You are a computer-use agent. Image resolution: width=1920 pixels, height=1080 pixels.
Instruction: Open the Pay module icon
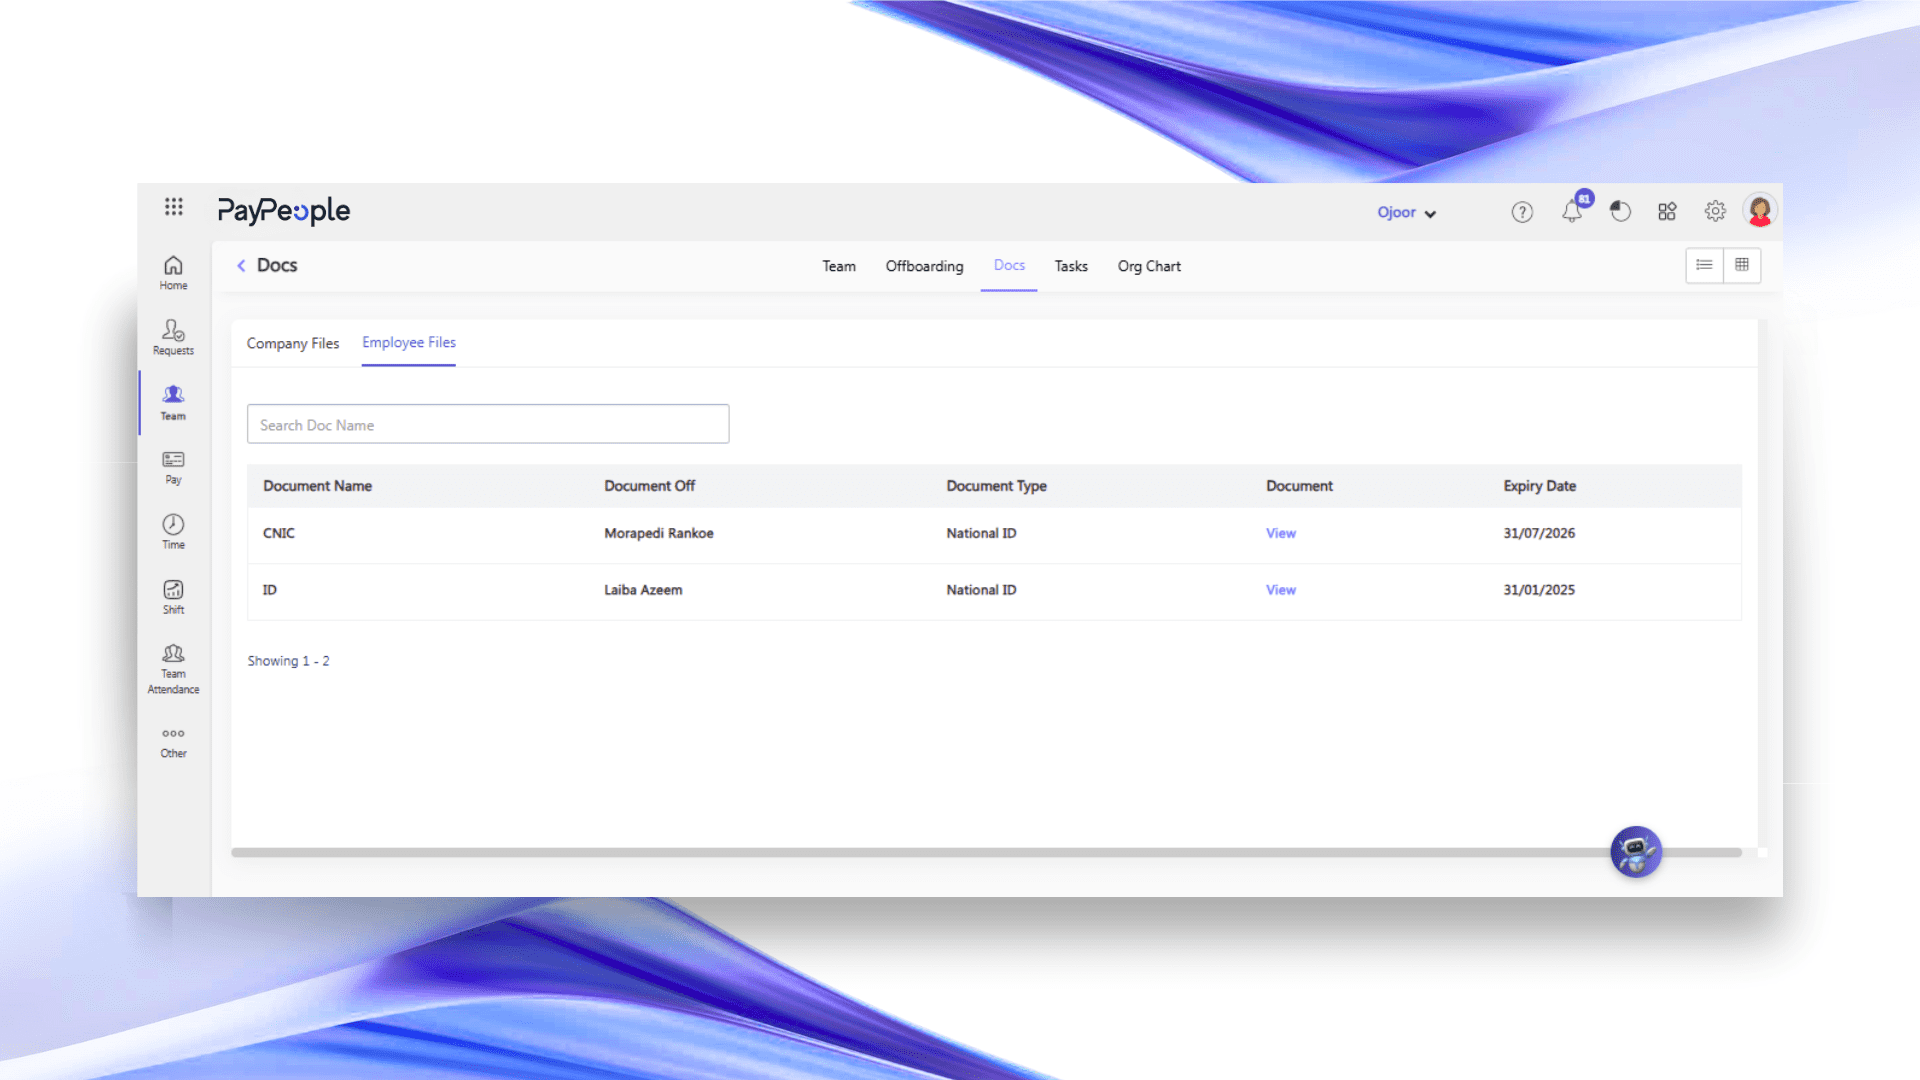(x=173, y=466)
